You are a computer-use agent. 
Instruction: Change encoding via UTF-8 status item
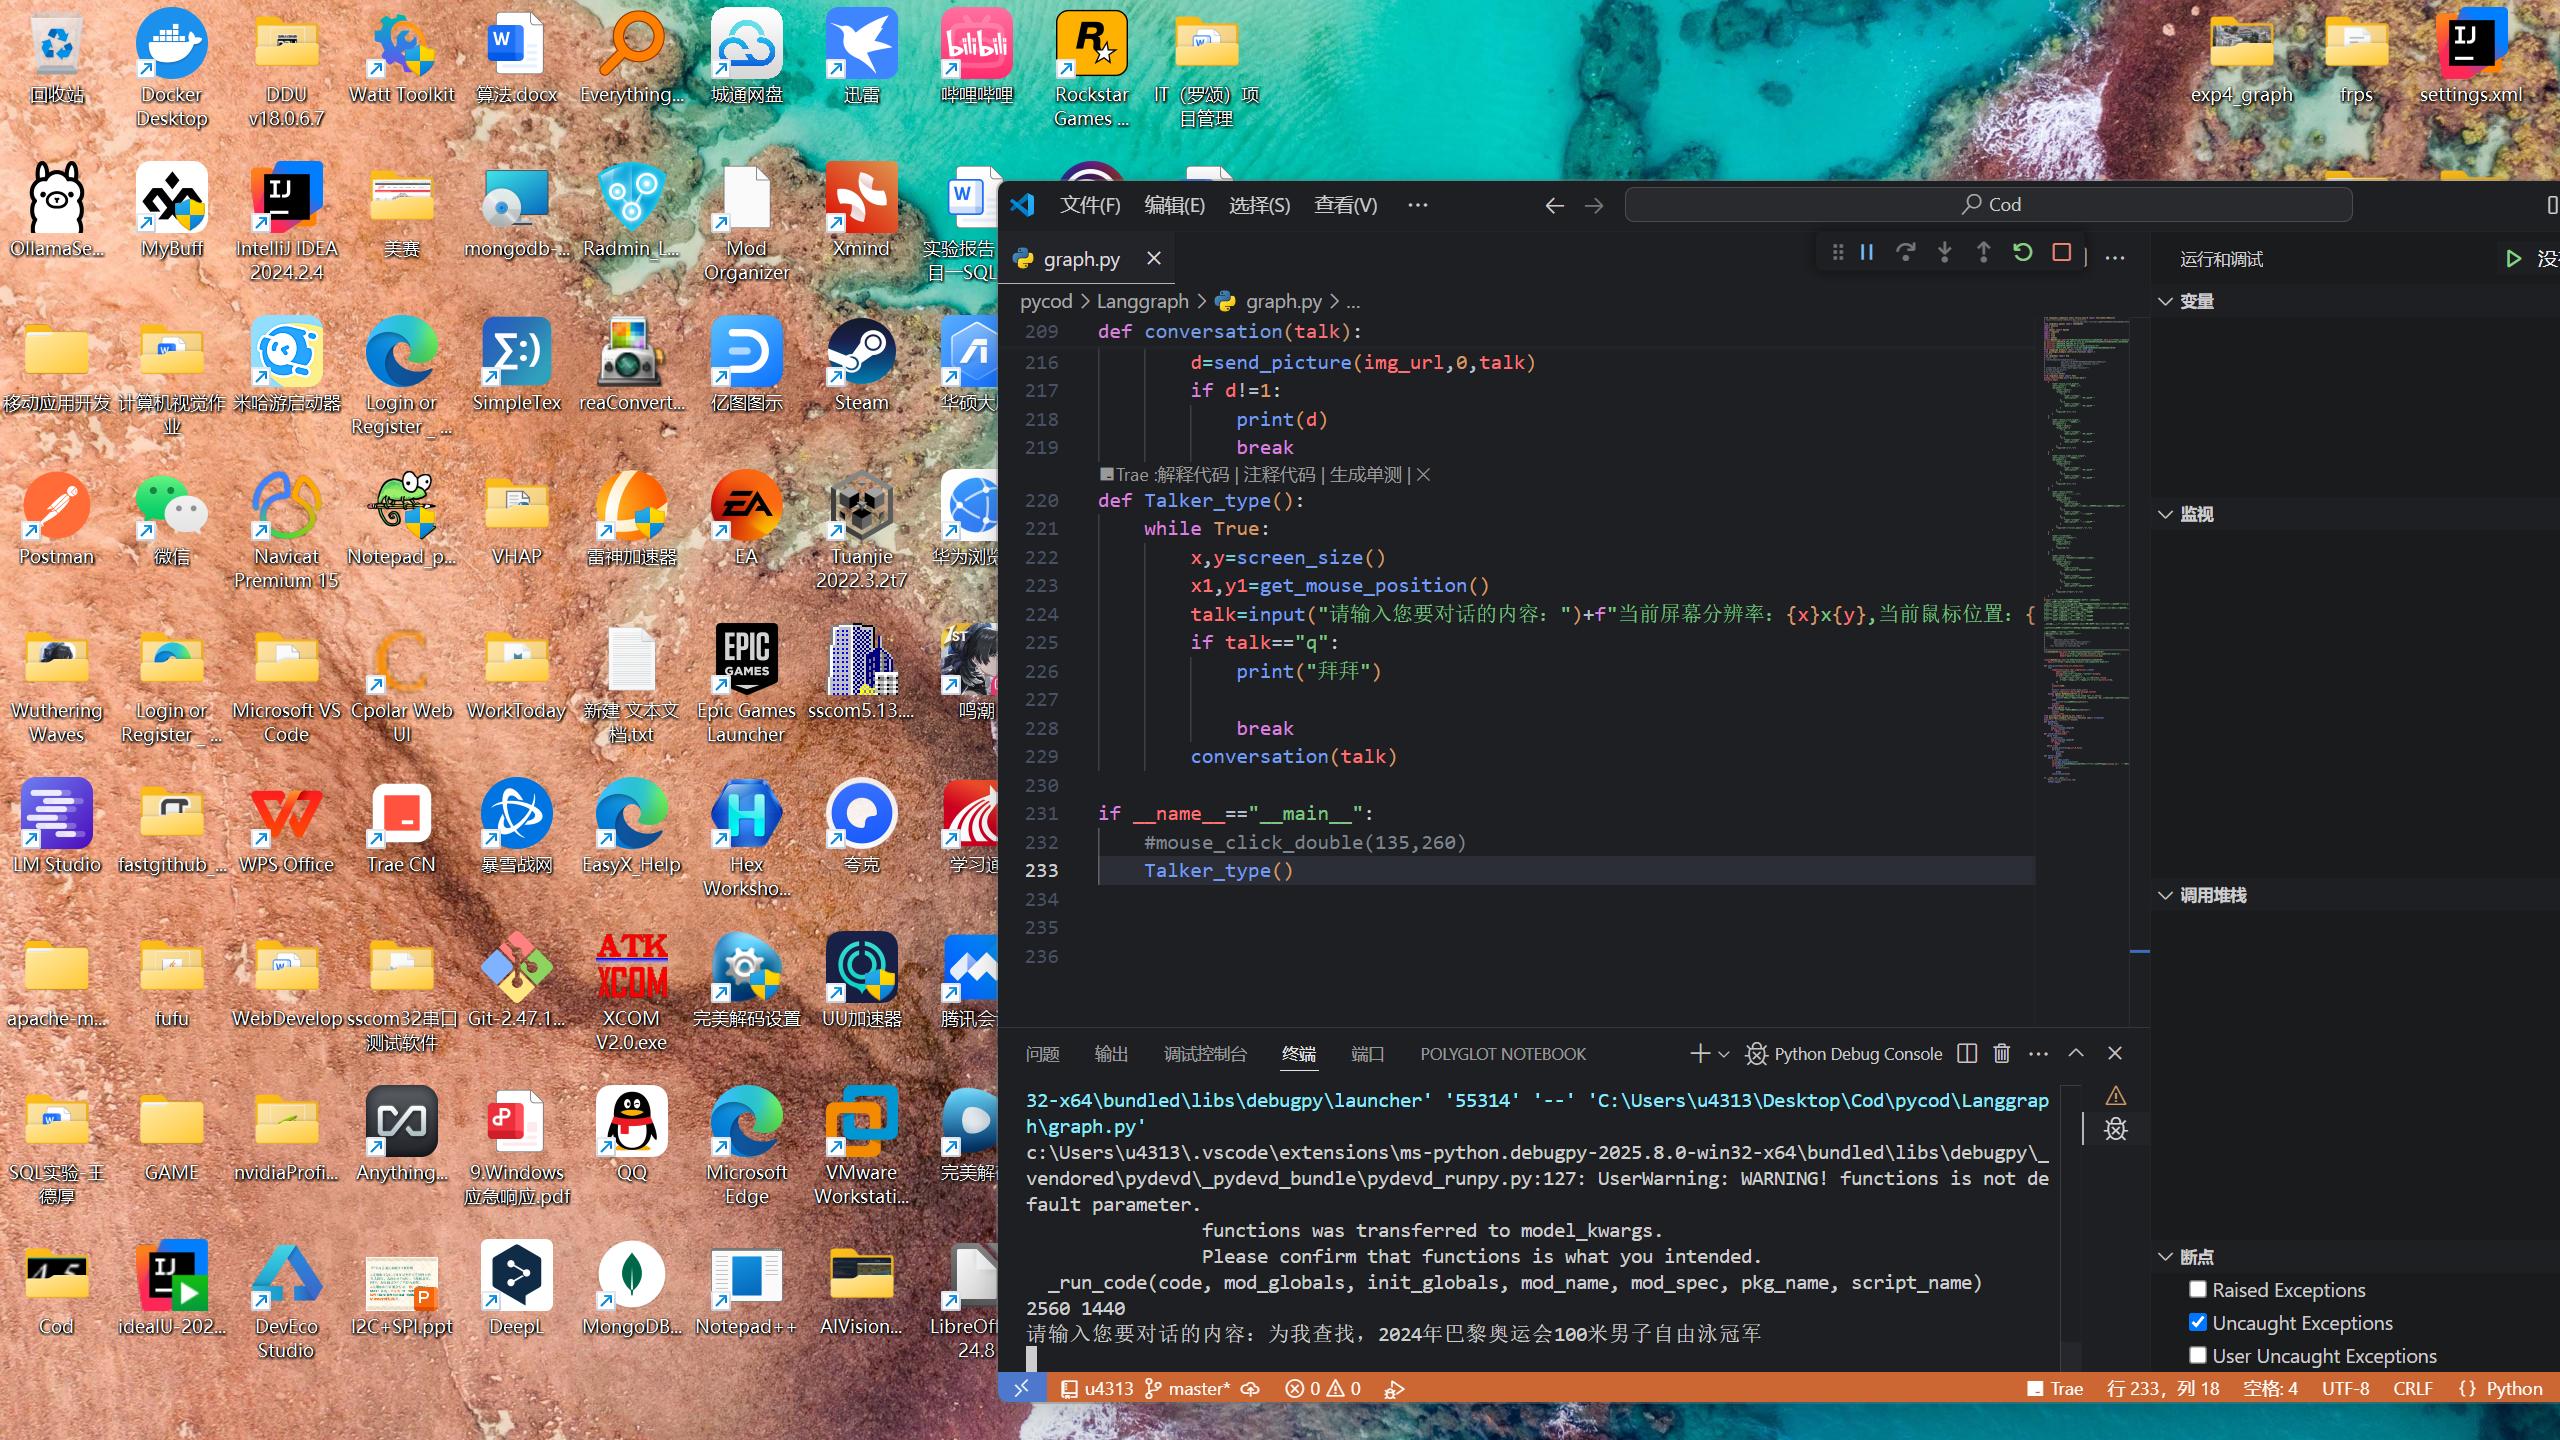tap(2345, 1388)
